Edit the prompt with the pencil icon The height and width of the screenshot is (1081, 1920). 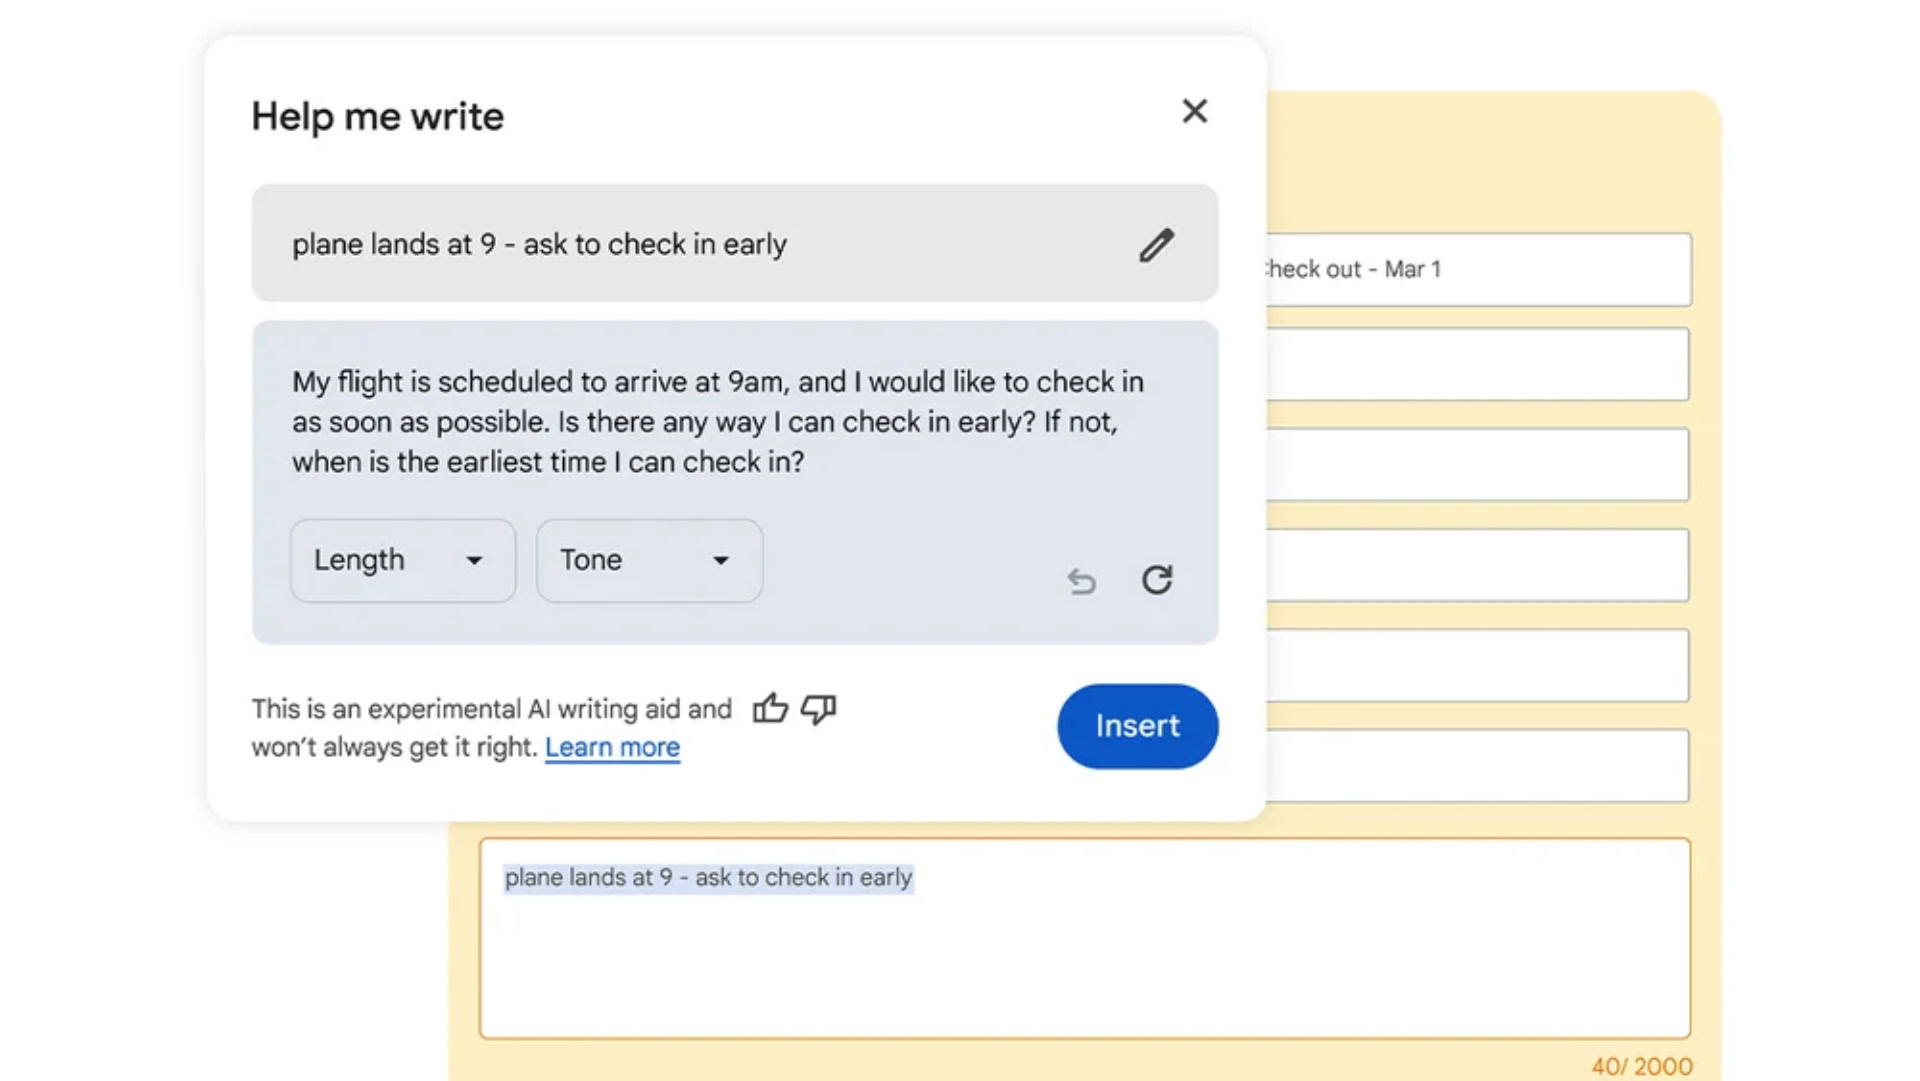[x=1156, y=245]
